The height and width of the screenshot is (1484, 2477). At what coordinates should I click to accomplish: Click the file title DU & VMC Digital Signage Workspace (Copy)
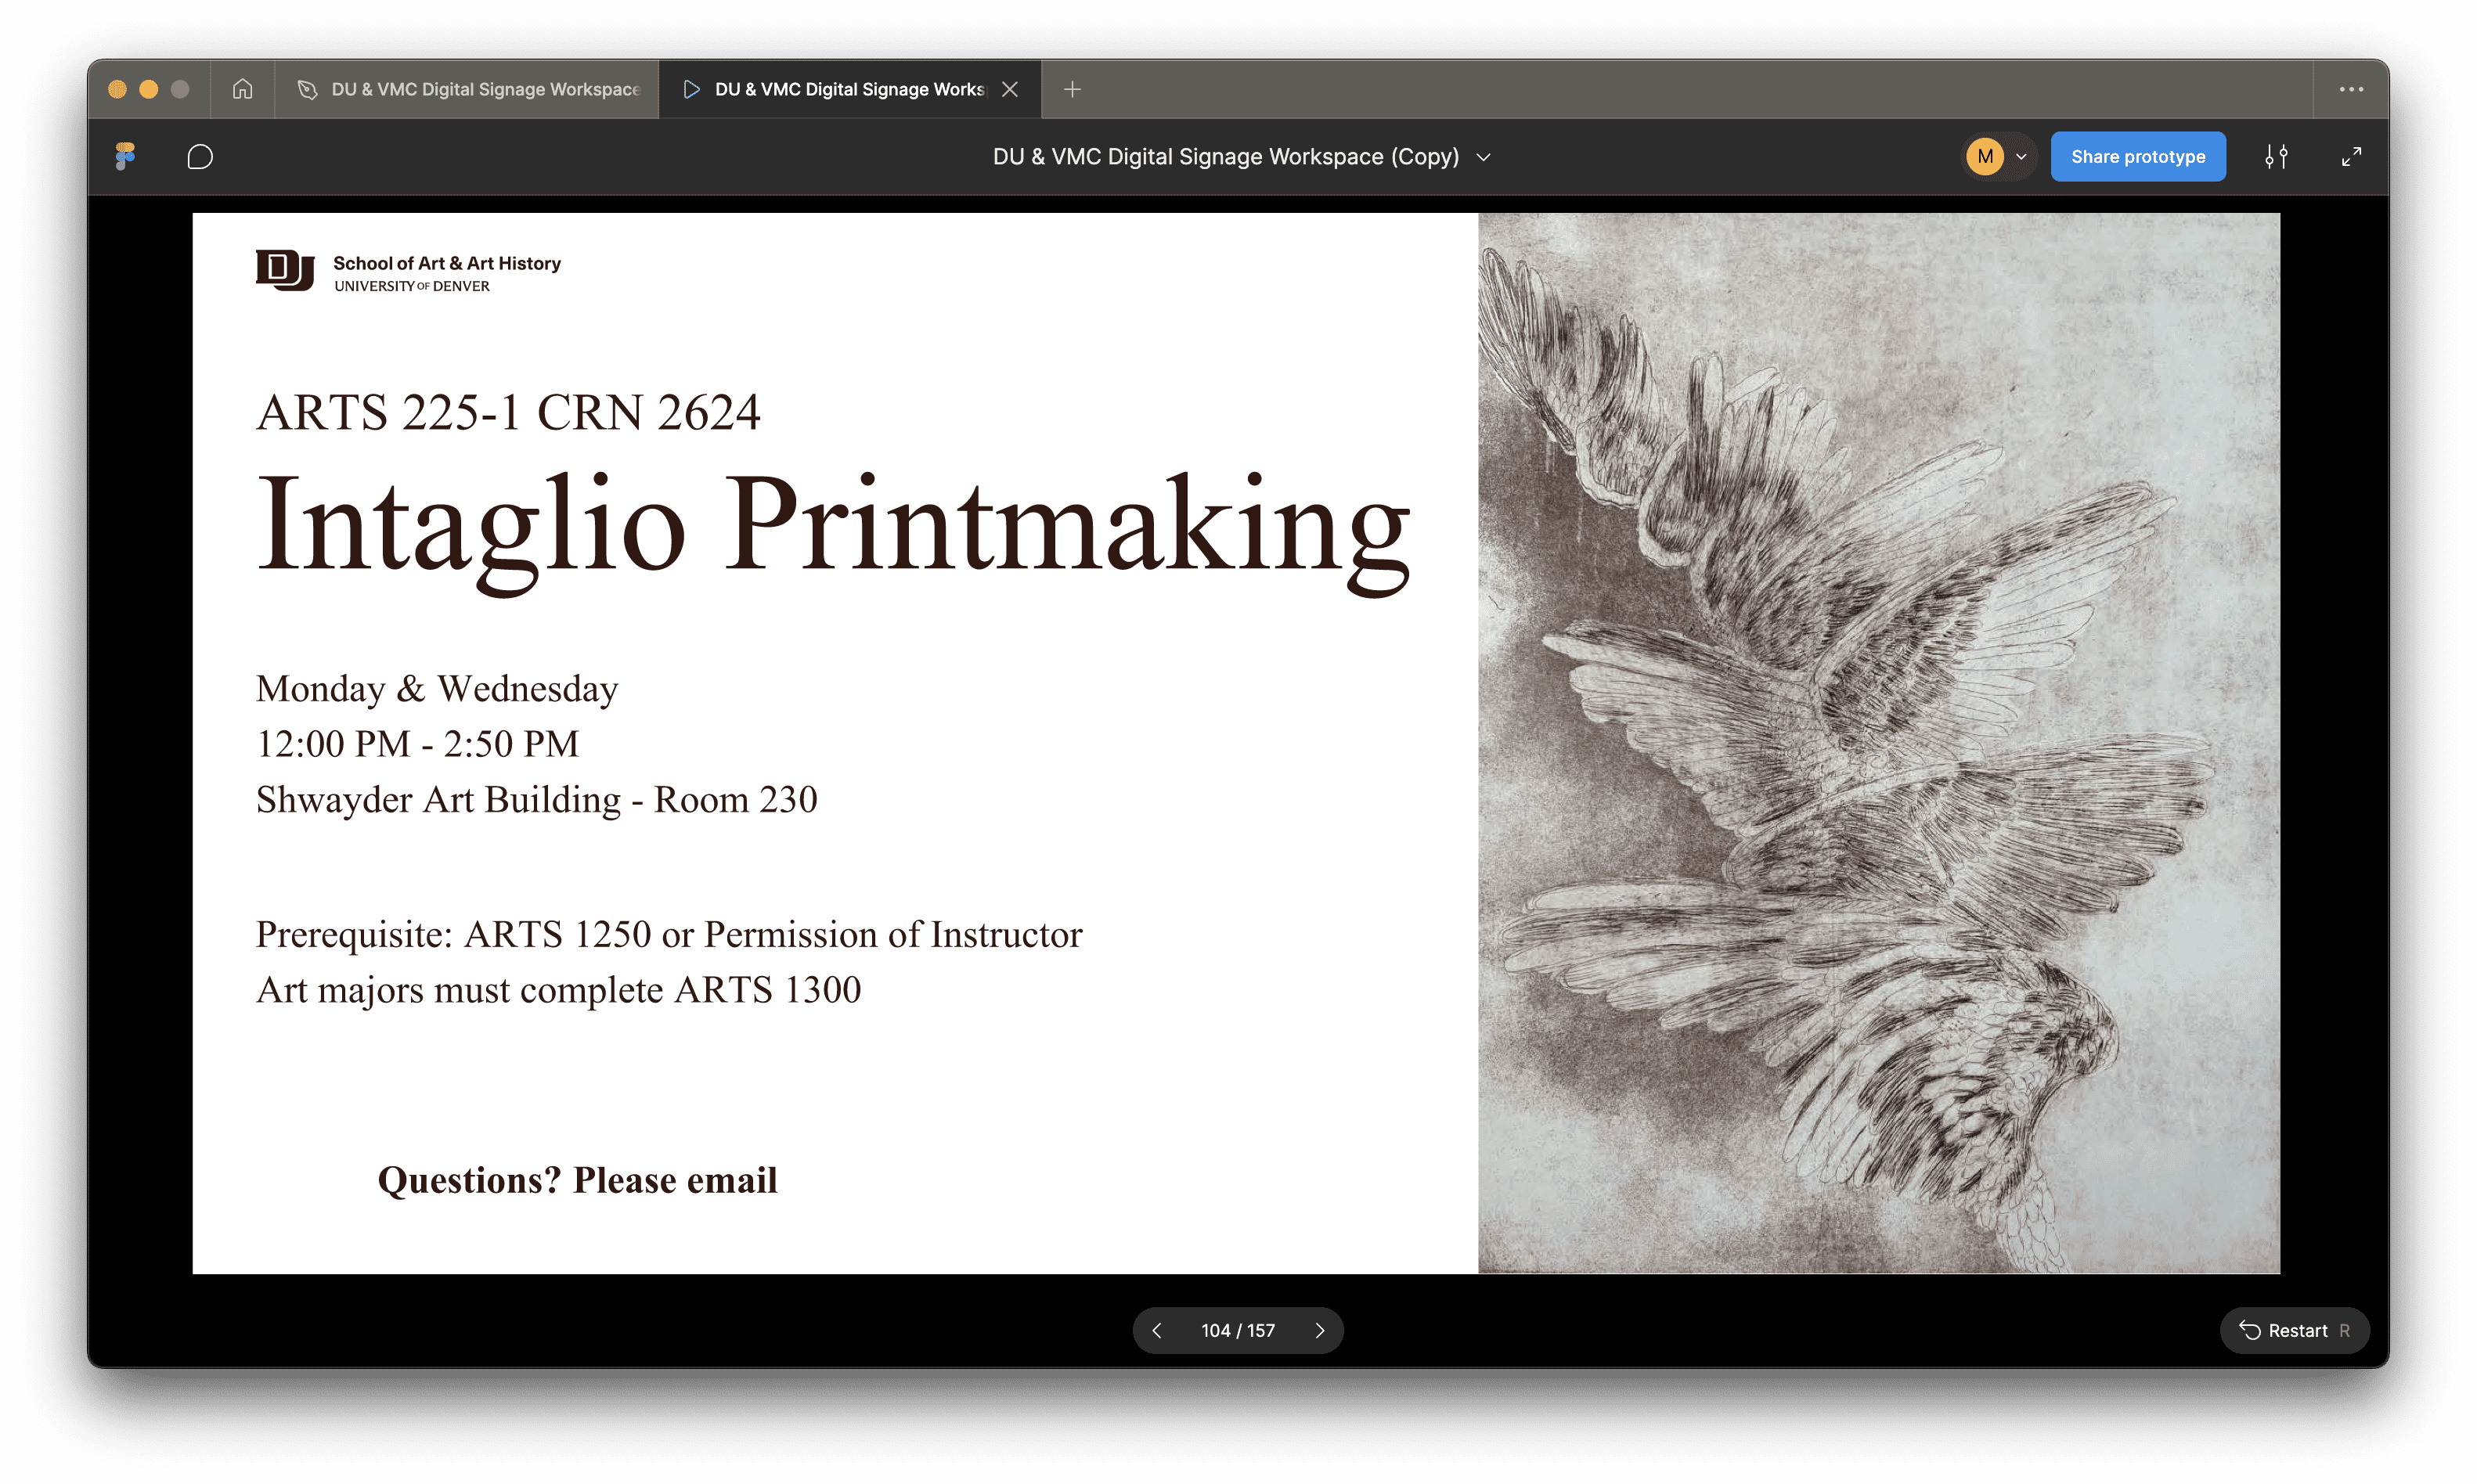click(1225, 157)
